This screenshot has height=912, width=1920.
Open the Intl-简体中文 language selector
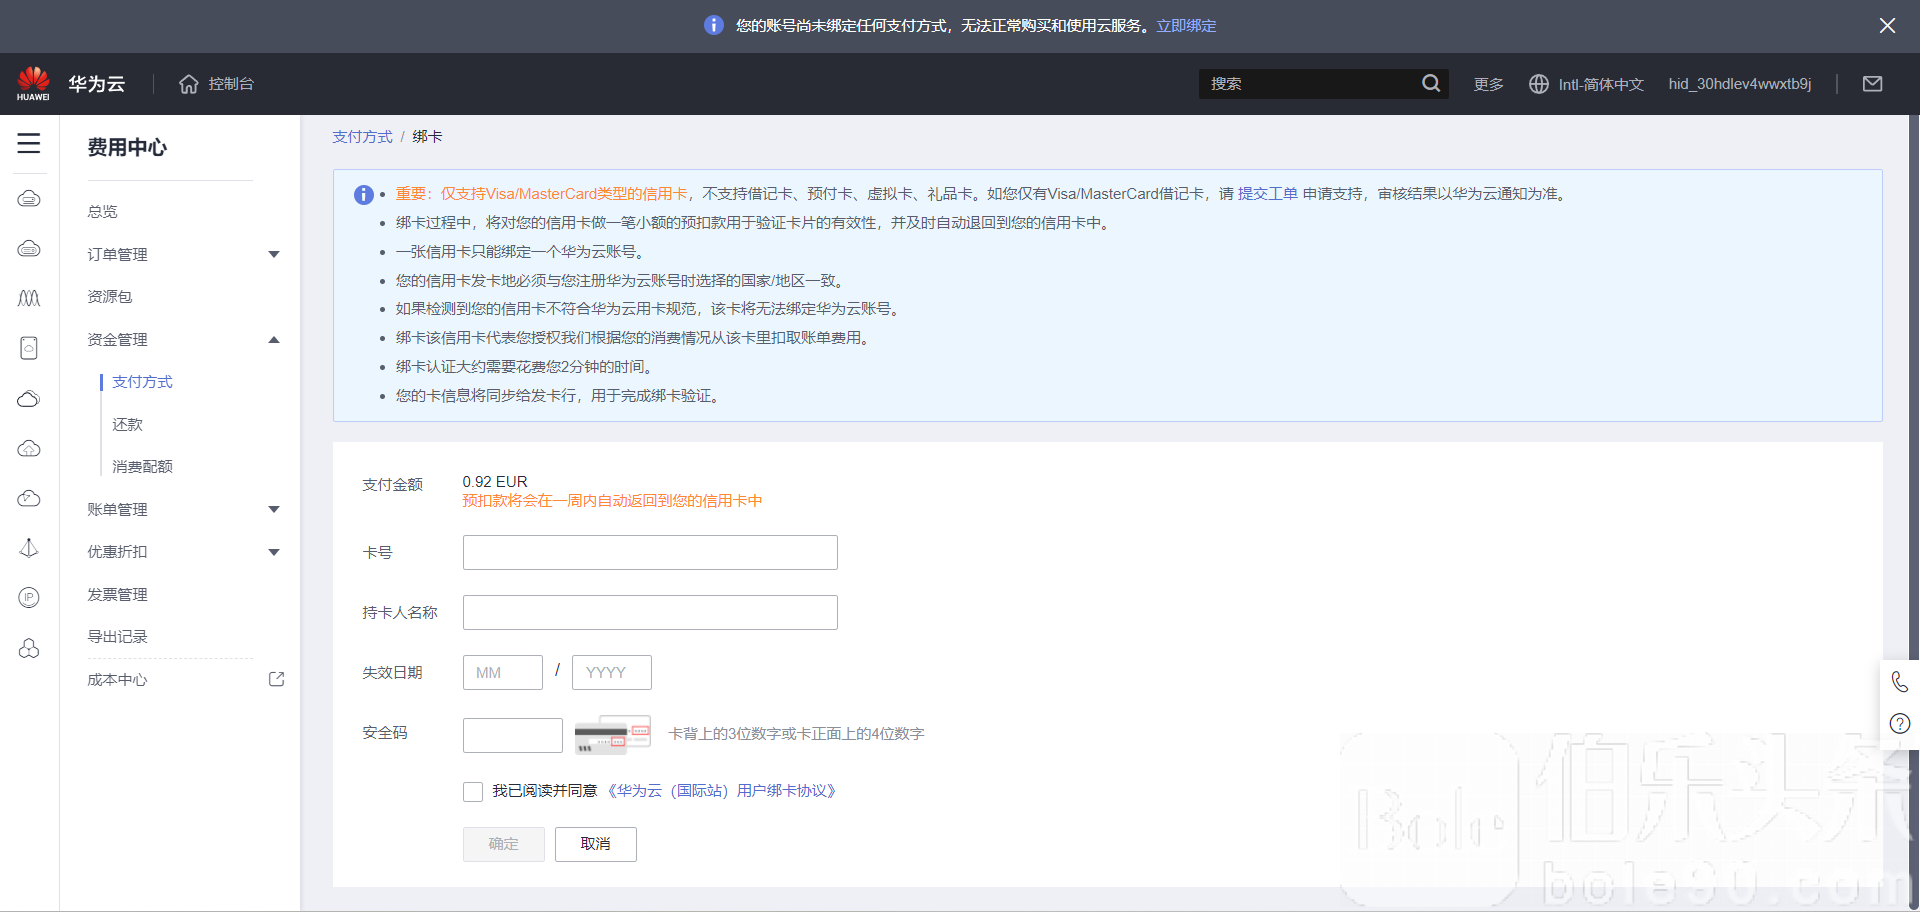tap(1586, 84)
